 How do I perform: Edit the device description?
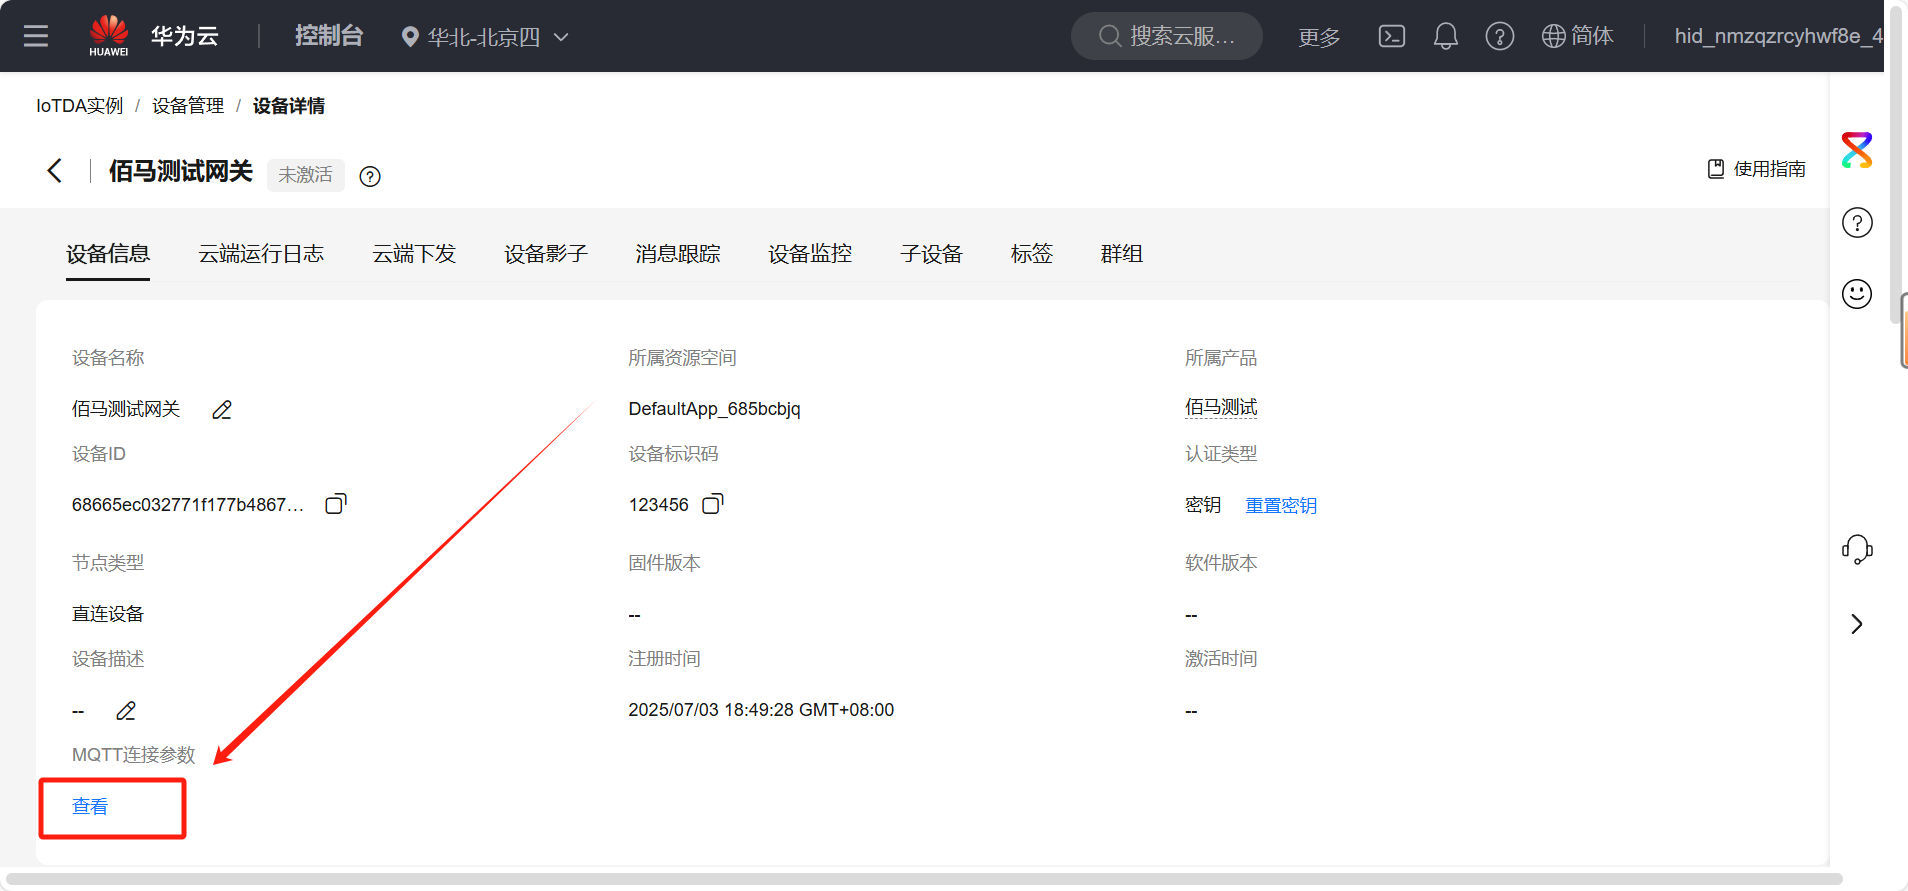[126, 711]
